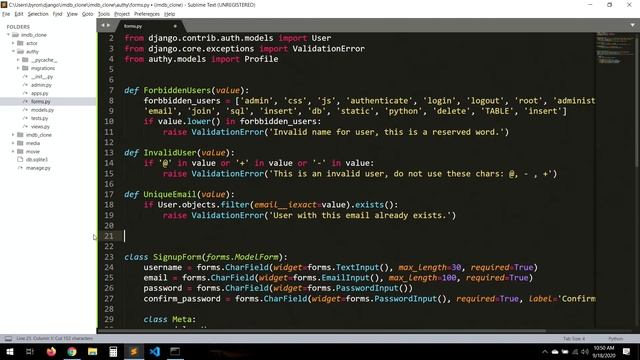Collapse the imdb_clone root folder

[8, 35]
